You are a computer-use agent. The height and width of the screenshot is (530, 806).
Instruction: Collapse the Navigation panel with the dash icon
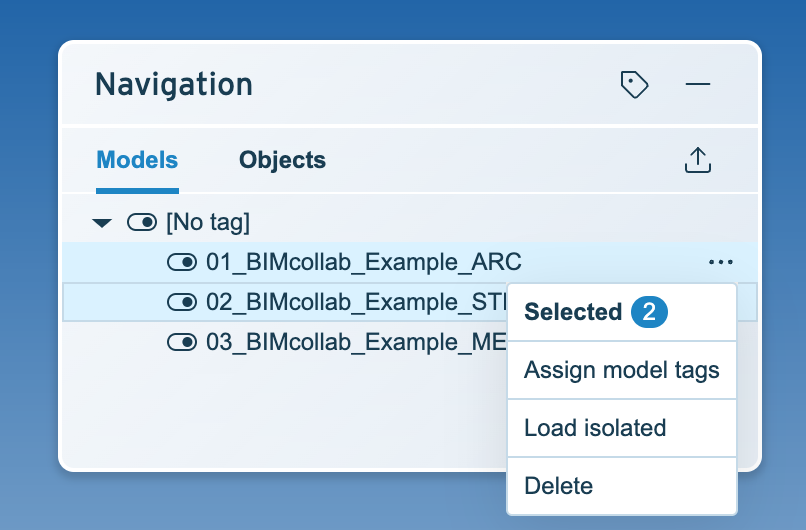[698, 84]
